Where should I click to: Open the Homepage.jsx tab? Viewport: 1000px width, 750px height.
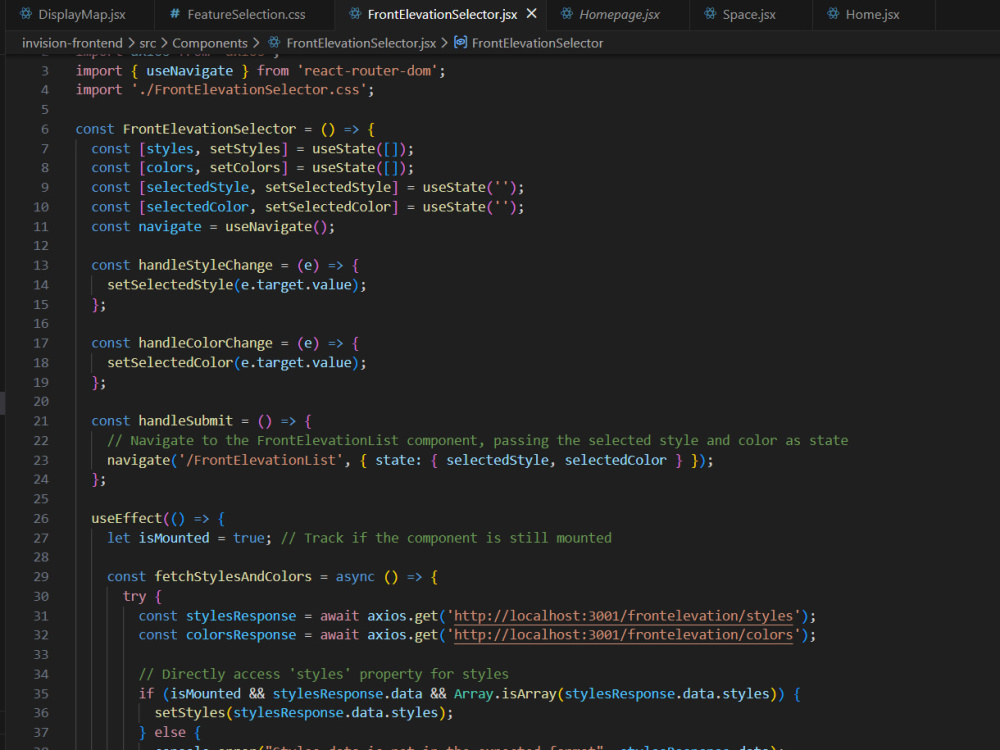[x=619, y=14]
